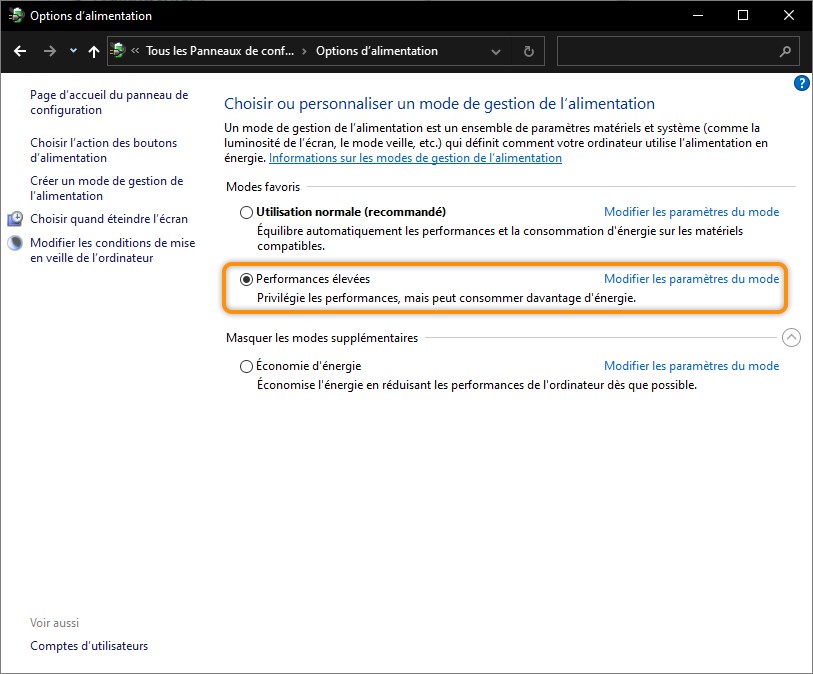Viewport: 813px width, 674px height.
Task: Click the up arrow to go up a level
Action: (x=93, y=51)
